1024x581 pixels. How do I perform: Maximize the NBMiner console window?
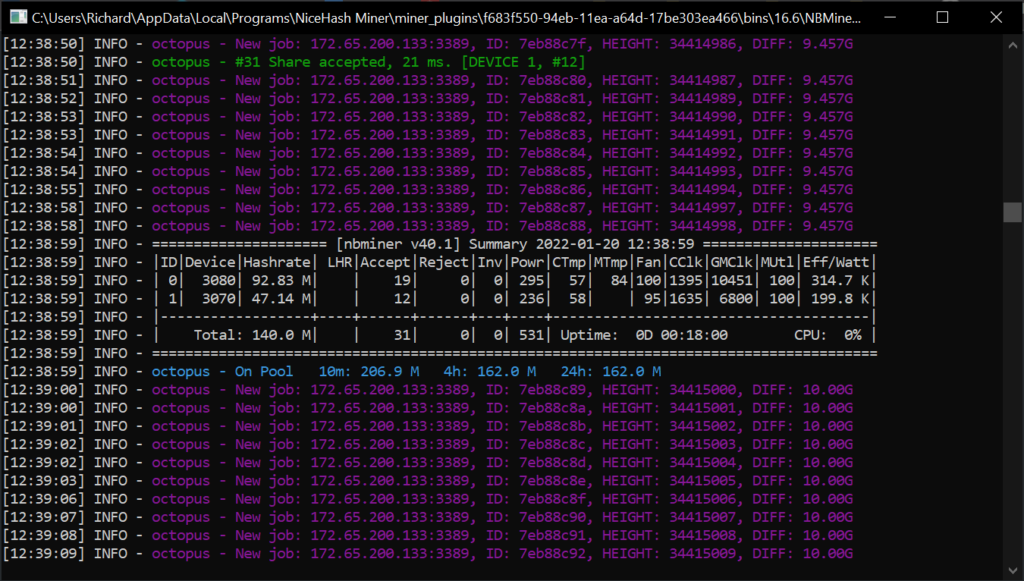tap(942, 17)
